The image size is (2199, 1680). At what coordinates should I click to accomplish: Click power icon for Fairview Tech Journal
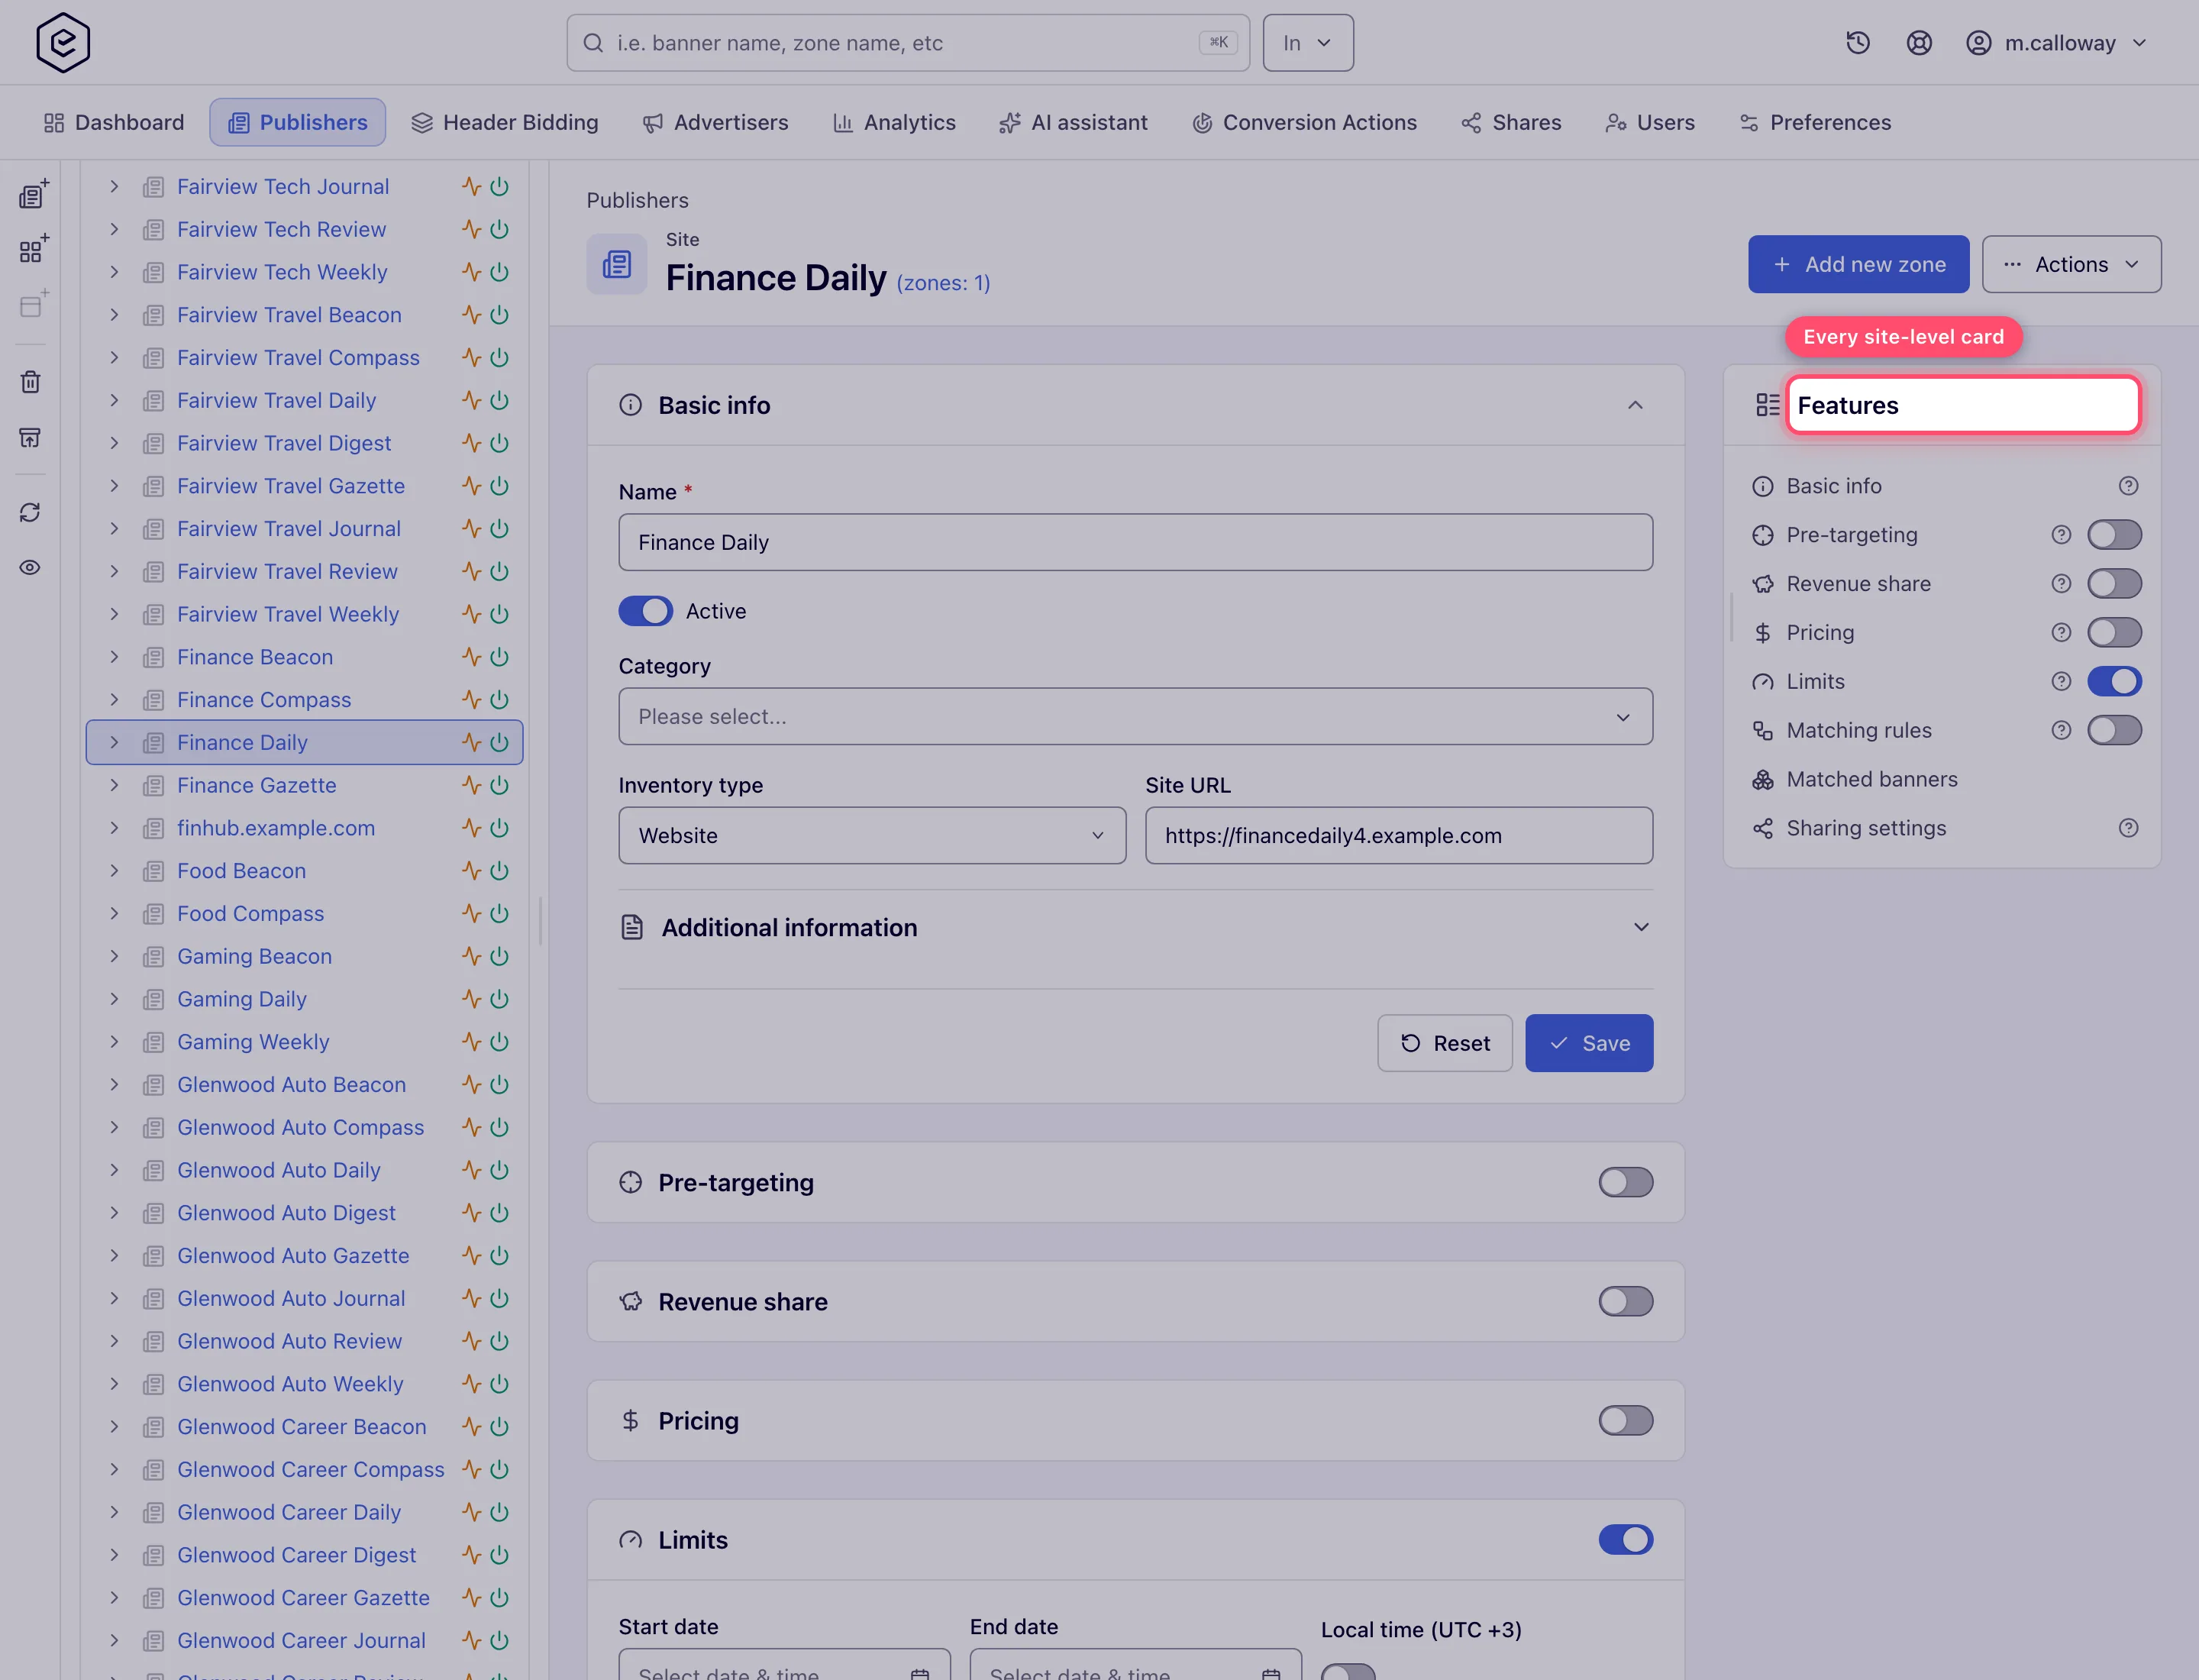click(499, 187)
